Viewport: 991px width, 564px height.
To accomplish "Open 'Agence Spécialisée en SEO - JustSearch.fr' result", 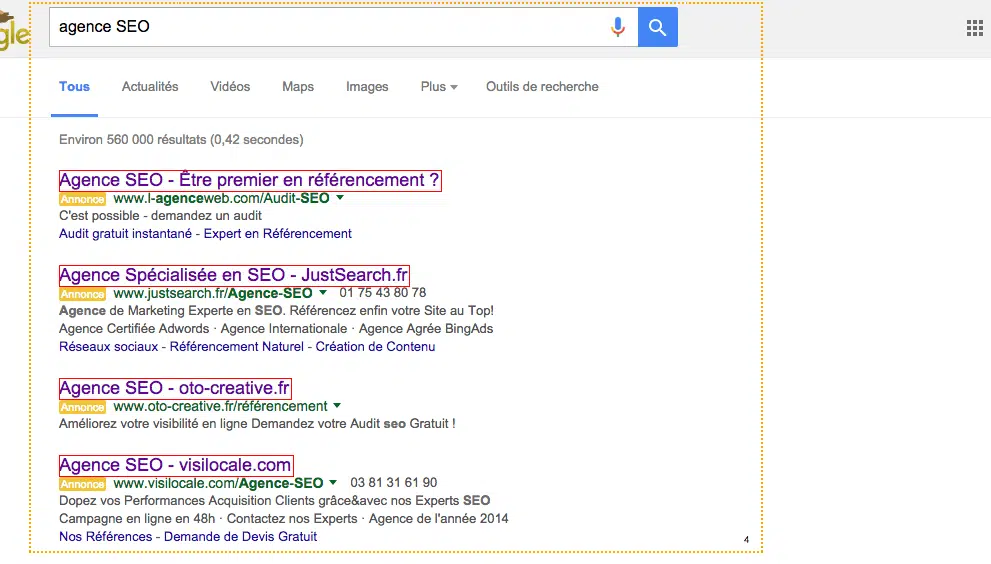I will click(234, 275).
